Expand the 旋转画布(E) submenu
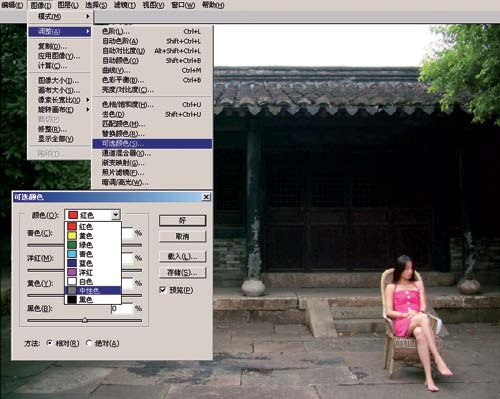 [x=59, y=110]
